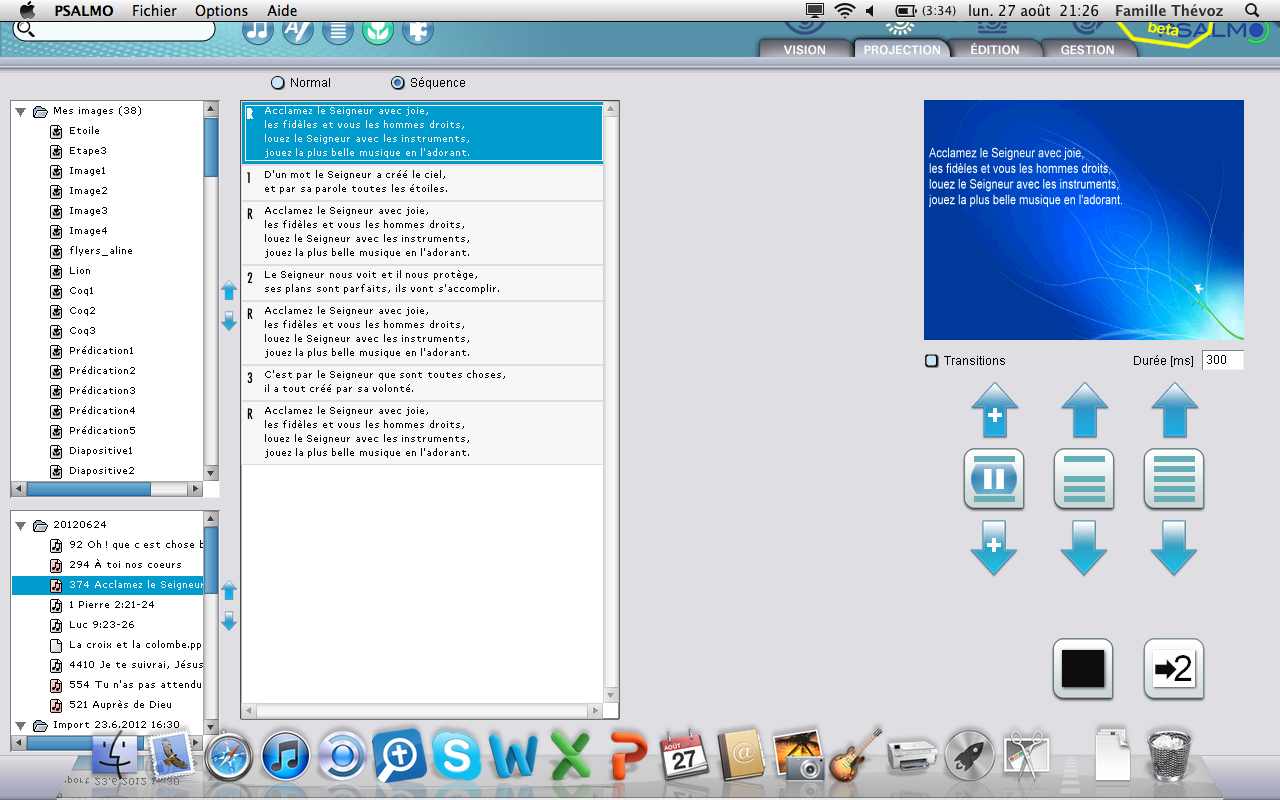Switch to the VISION tab
The width and height of the screenshot is (1280, 800).
click(x=804, y=49)
